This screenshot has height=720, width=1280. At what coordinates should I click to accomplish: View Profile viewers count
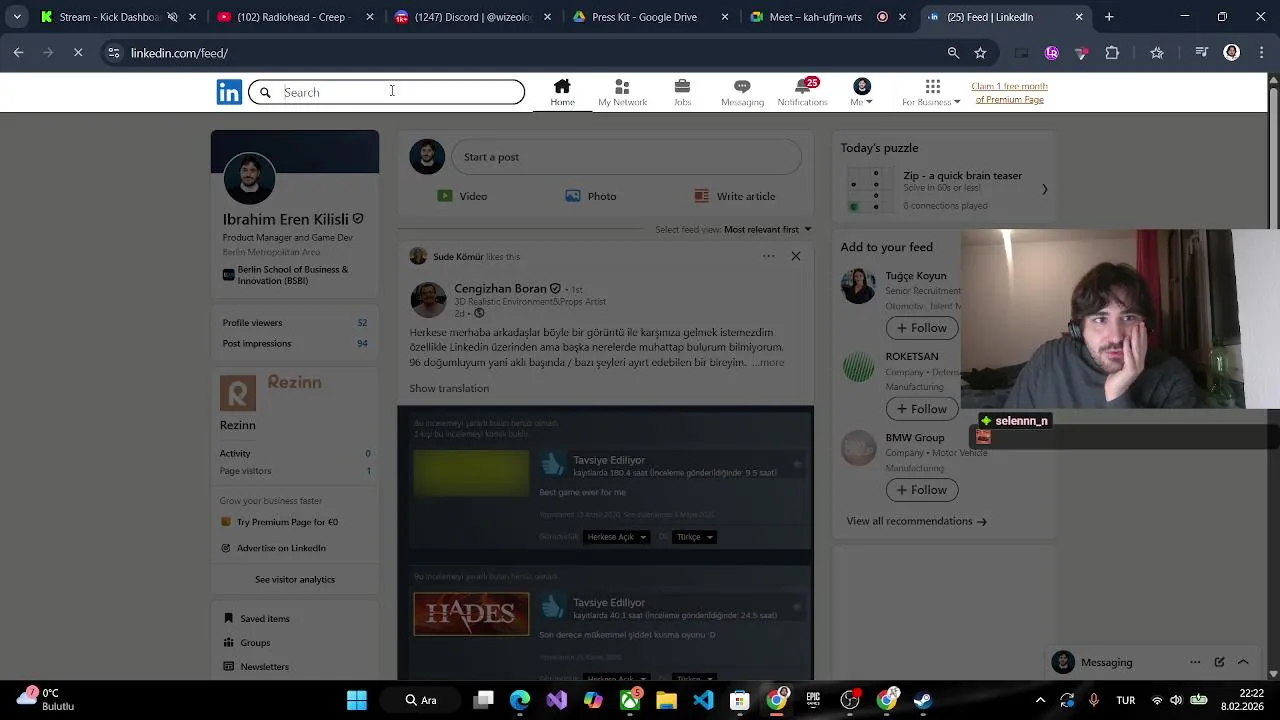[x=294, y=322]
